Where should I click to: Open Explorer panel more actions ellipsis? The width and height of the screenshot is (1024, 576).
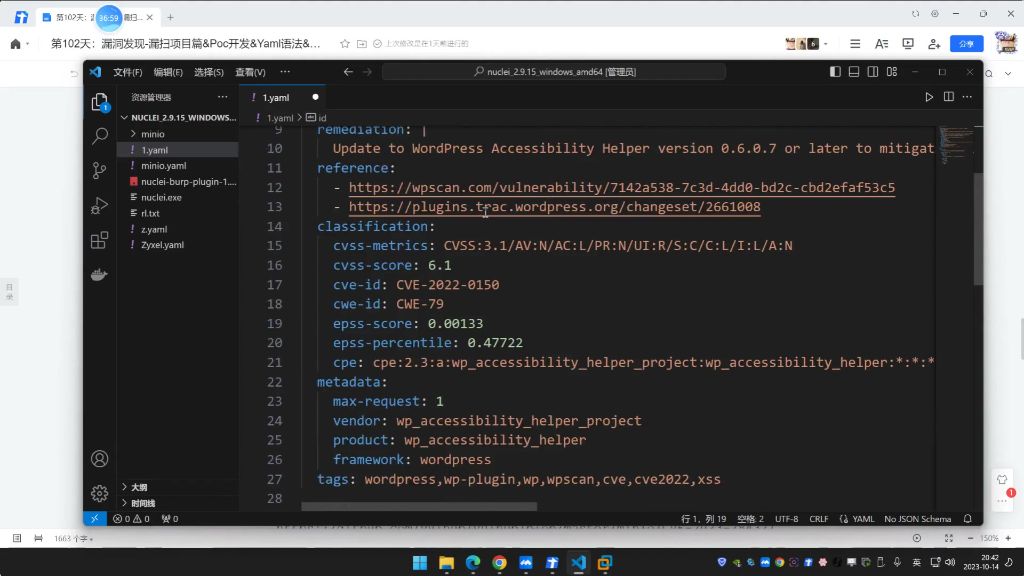coord(222,97)
